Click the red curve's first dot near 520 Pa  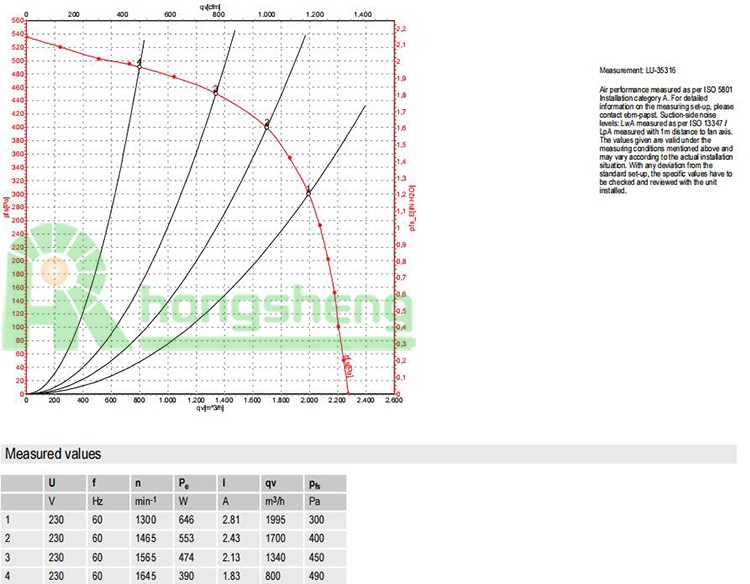(x=60, y=47)
